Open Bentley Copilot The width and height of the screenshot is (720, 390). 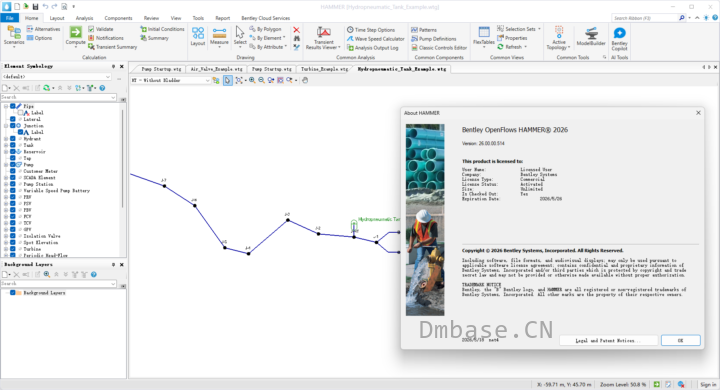(x=619, y=38)
